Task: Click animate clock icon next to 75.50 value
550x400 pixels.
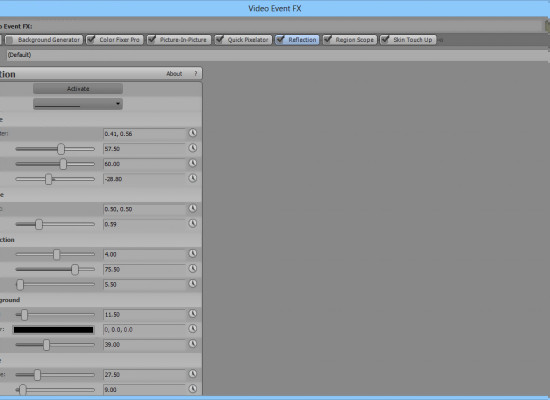Action: (193, 269)
